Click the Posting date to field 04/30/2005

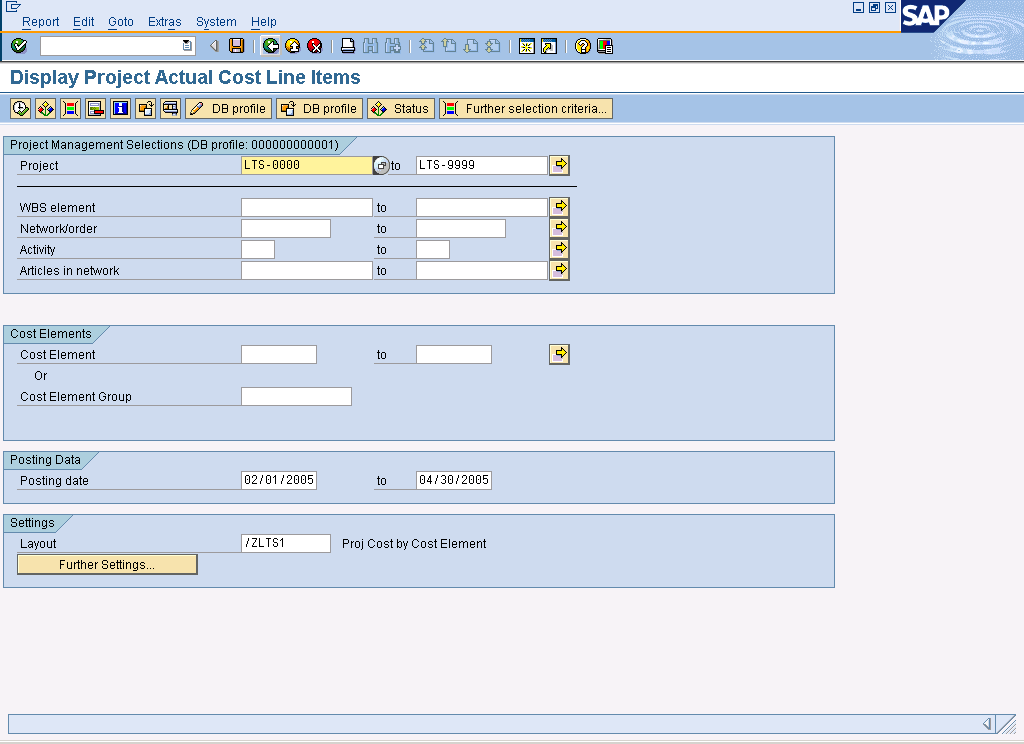point(454,480)
